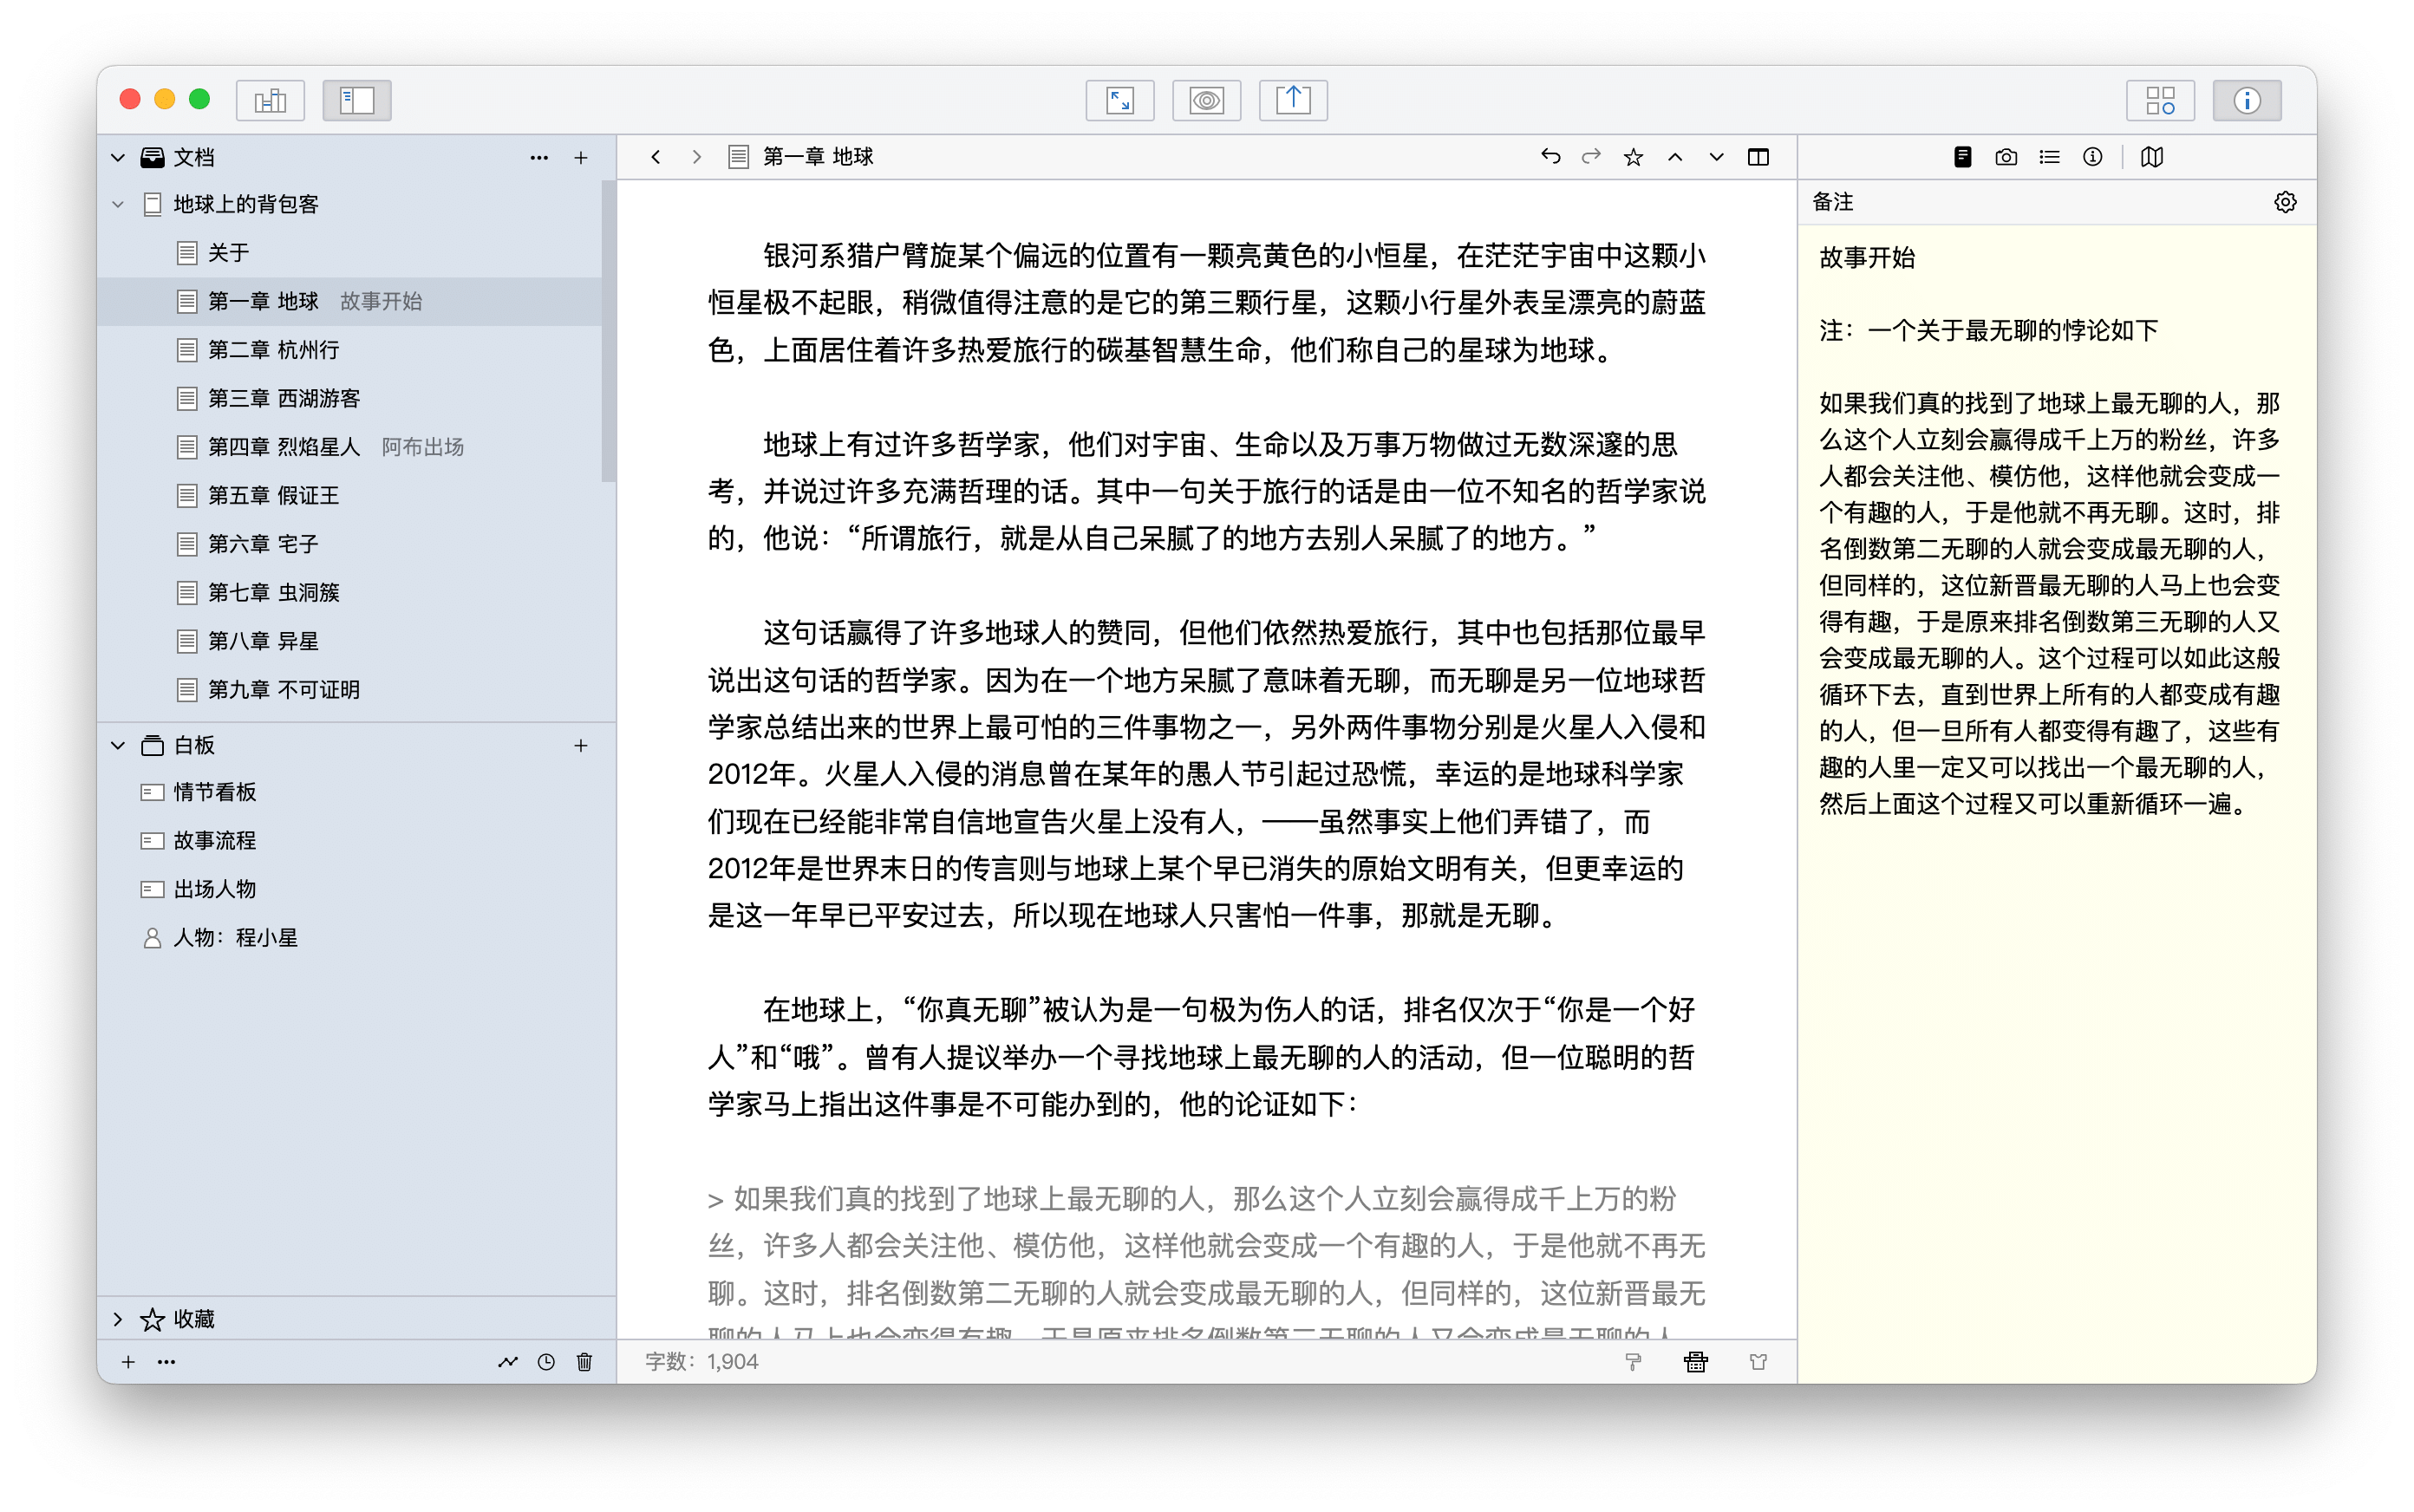Collapse the 地球上的背包客 folder
The width and height of the screenshot is (2414, 1512).
pyautogui.click(x=118, y=204)
